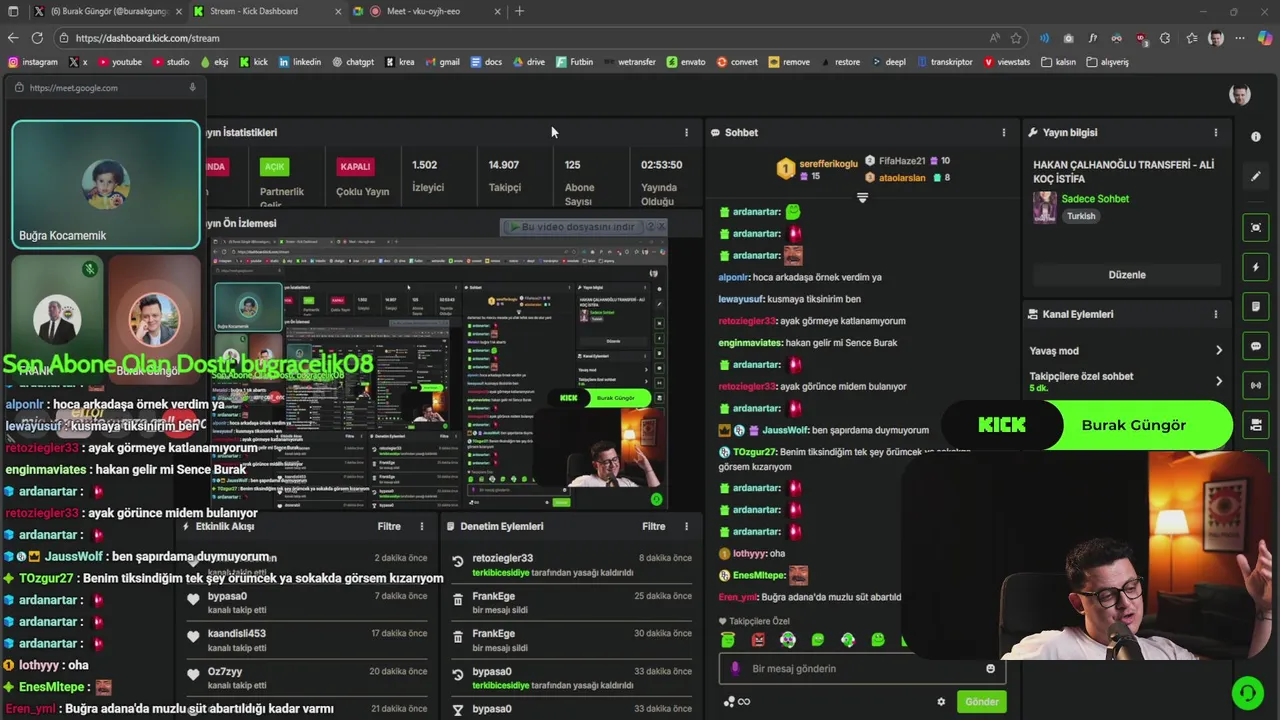
Task: Click seref​erikoglu top gifter name
Action: [x=828, y=164]
